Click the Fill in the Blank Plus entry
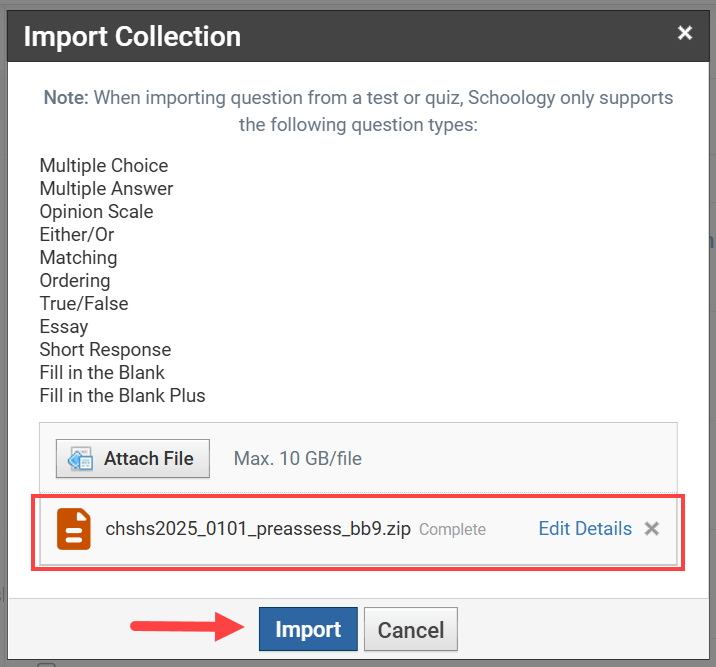Image resolution: width=716 pixels, height=667 pixels. (x=122, y=396)
